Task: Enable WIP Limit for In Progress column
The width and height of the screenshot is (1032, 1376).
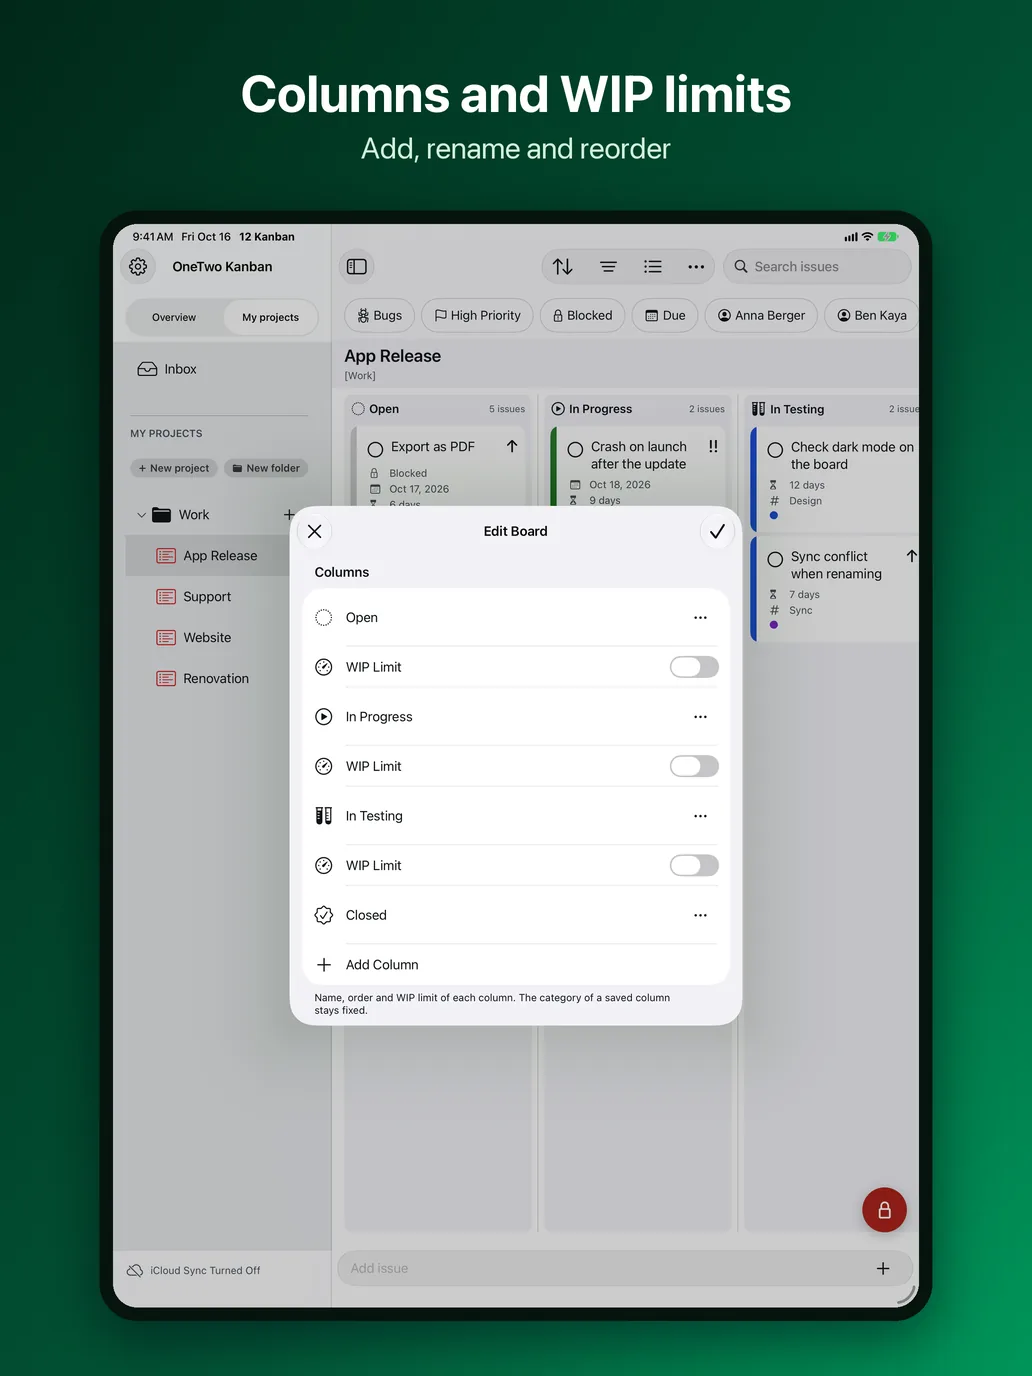Action: pos(694,766)
